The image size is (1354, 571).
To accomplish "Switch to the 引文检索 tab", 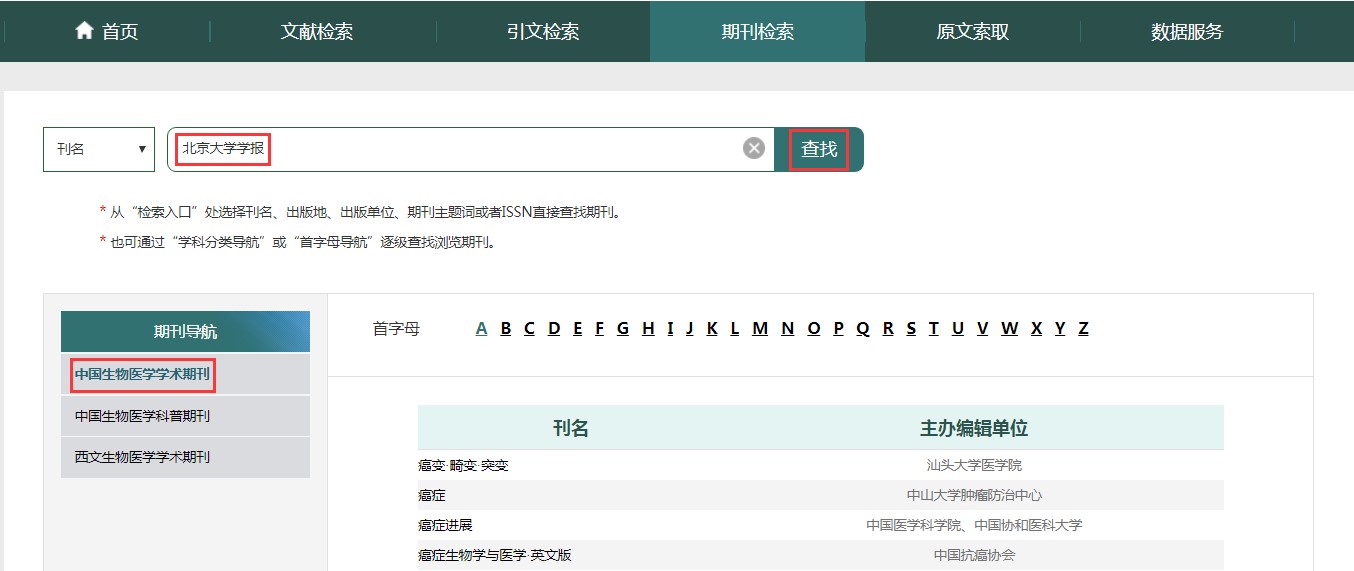I will click(x=543, y=32).
